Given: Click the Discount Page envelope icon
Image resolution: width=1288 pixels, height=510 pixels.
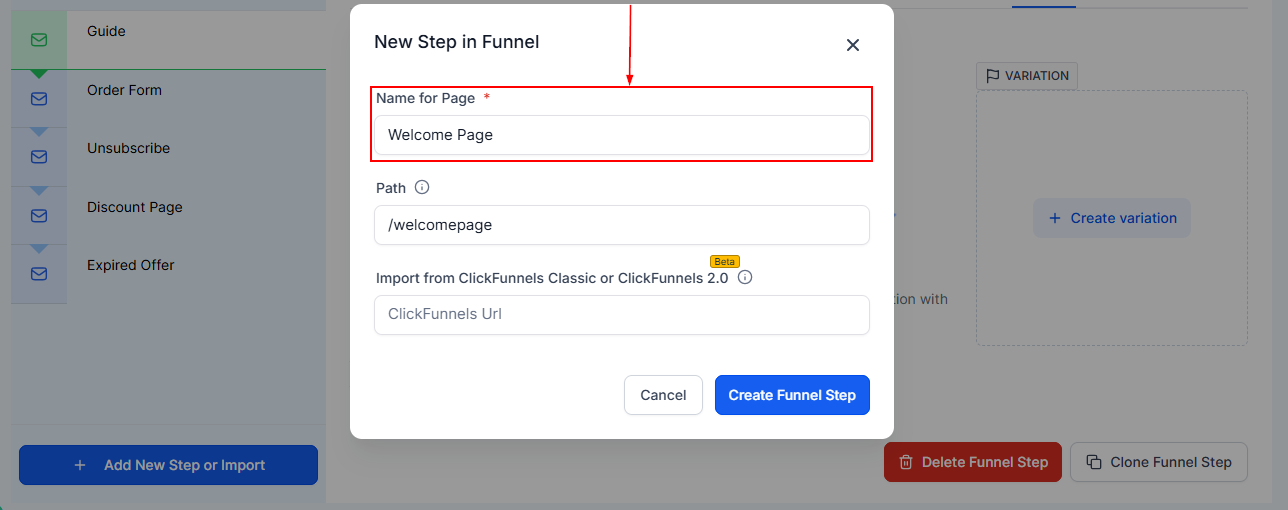Looking at the screenshot, I should (x=39, y=215).
